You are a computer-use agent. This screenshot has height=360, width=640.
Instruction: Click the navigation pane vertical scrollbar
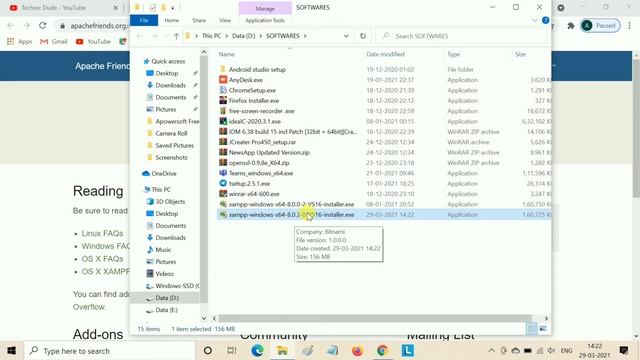click(x=204, y=180)
